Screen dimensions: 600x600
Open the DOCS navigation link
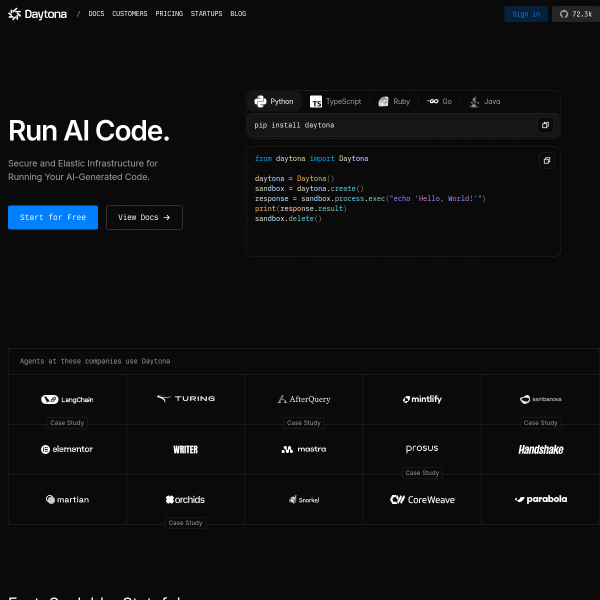(x=96, y=14)
